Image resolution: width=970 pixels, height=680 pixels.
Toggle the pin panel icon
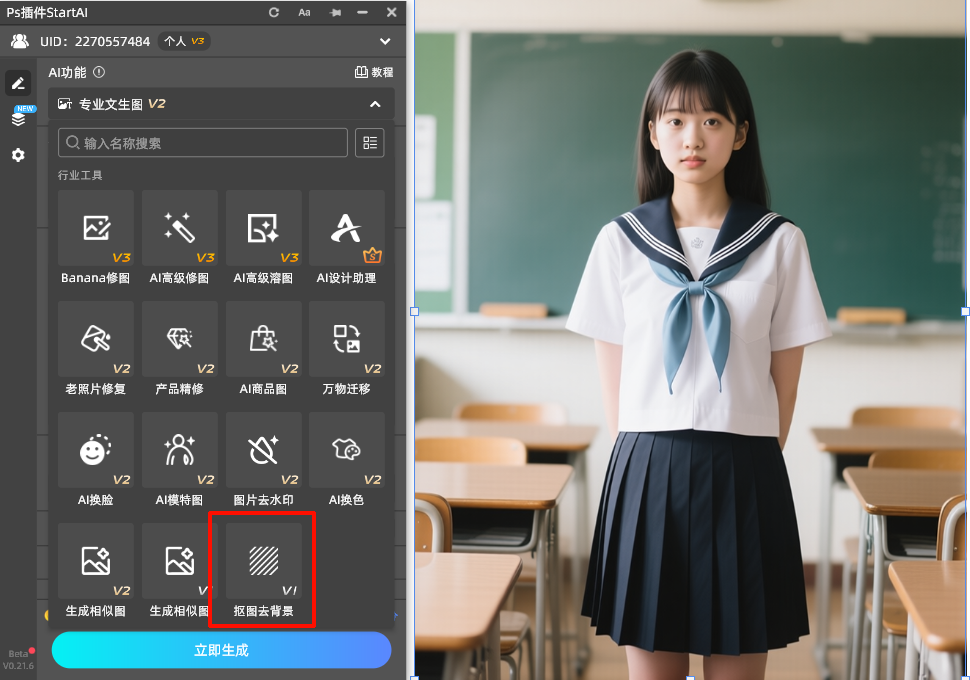[334, 12]
